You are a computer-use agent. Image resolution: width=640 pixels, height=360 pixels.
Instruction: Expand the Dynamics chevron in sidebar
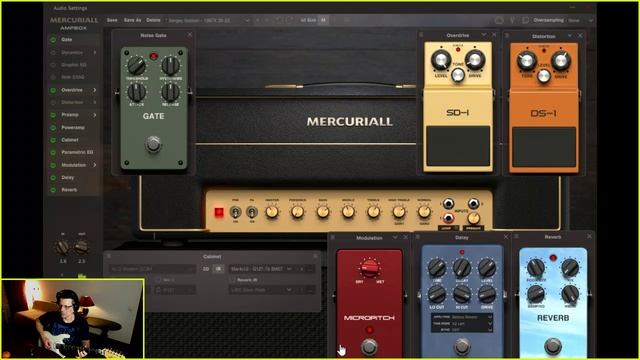(x=95, y=53)
